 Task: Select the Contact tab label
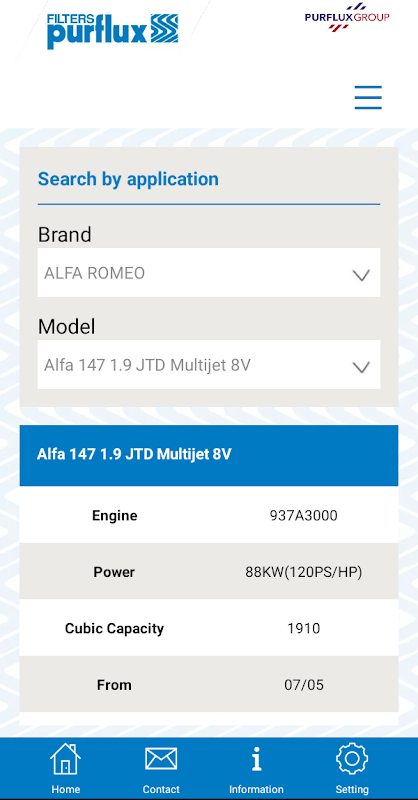161,789
